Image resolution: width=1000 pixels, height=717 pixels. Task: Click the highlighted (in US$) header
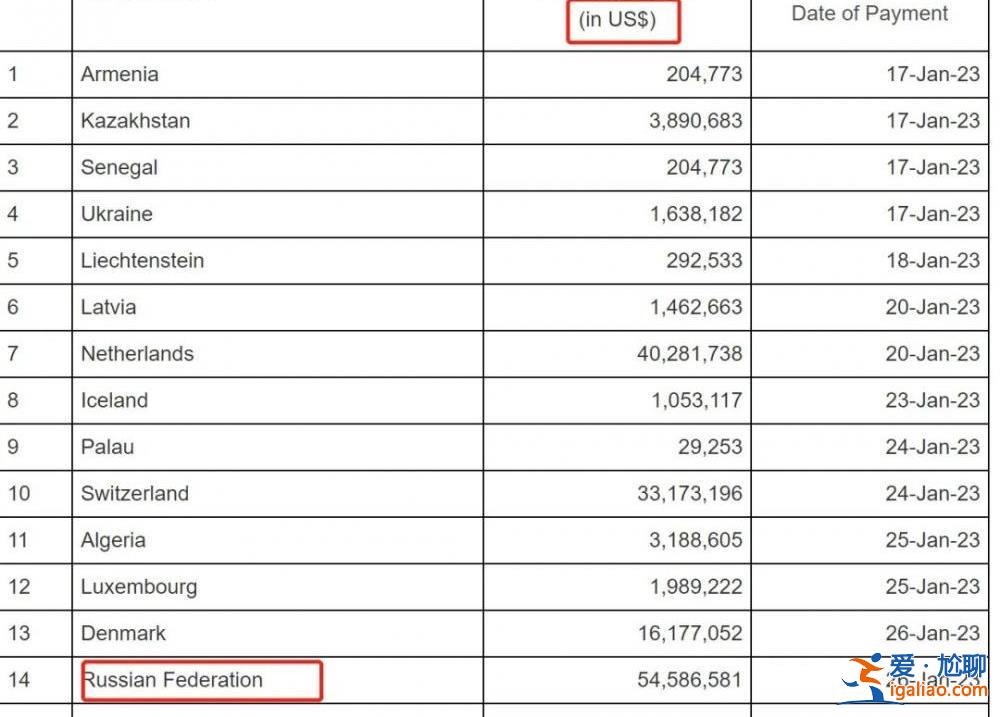[623, 20]
